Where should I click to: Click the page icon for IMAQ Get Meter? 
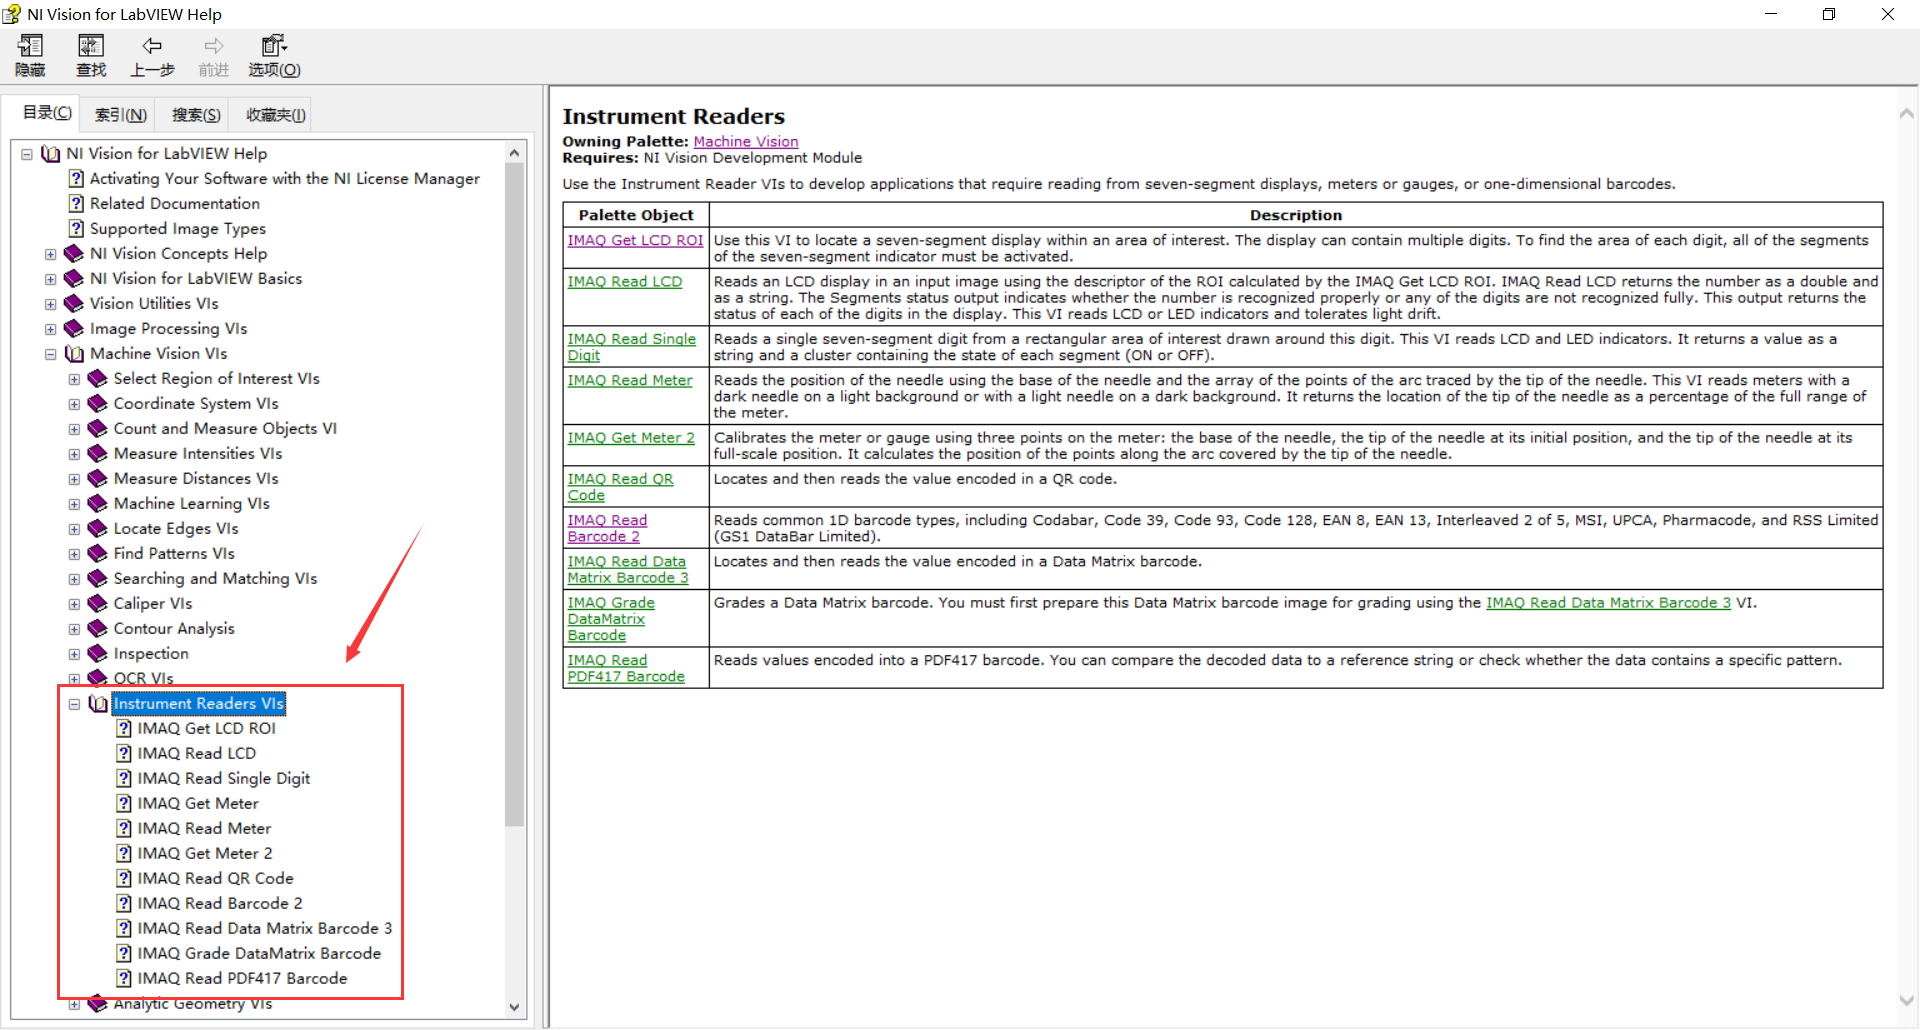point(124,804)
